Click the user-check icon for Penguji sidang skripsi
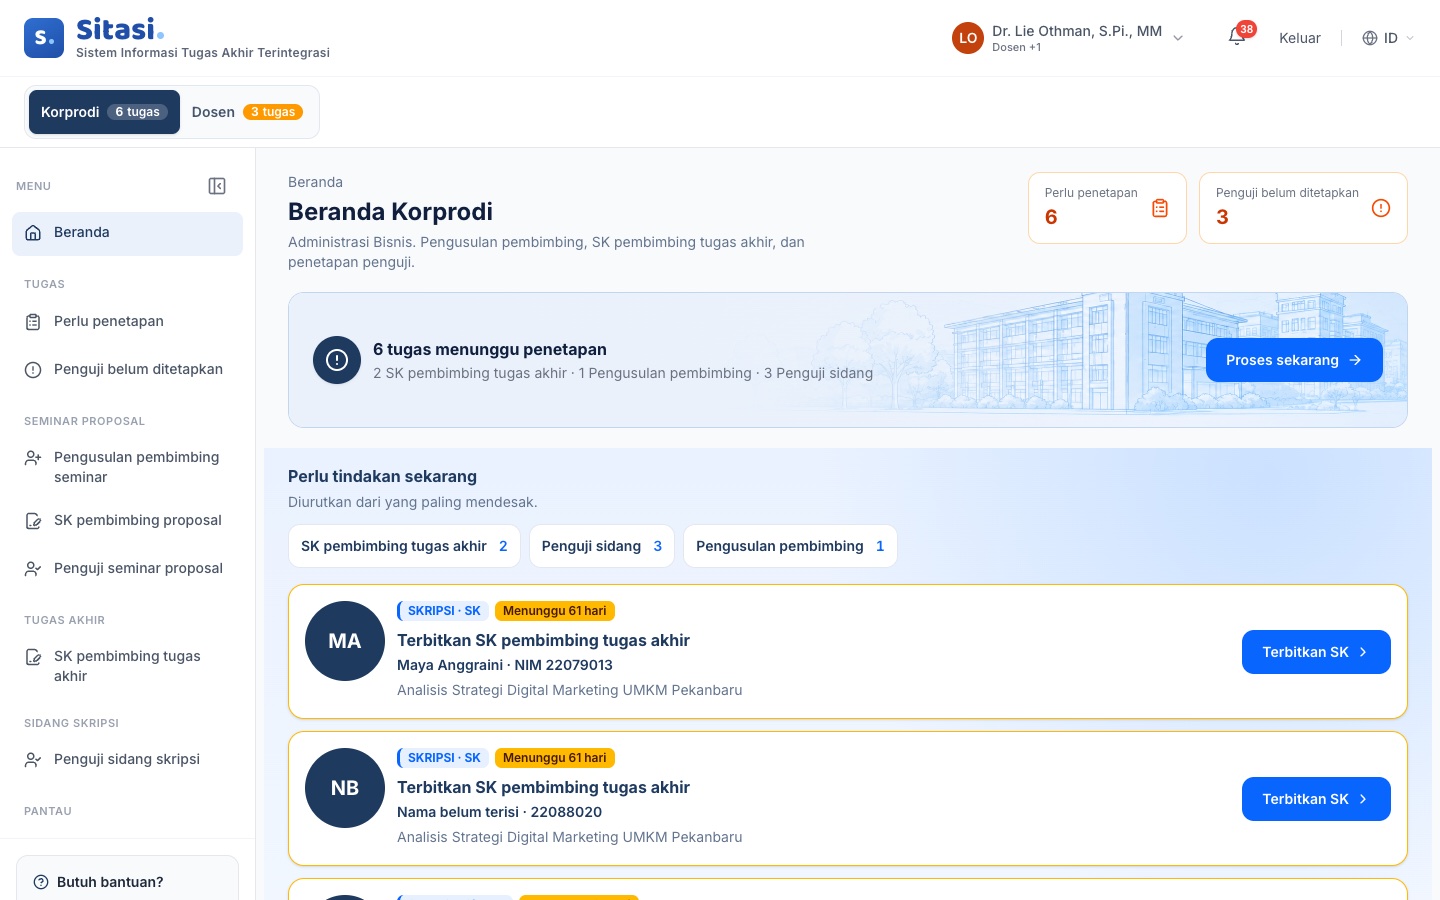Screen dimensions: 1440x900 point(33,760)
